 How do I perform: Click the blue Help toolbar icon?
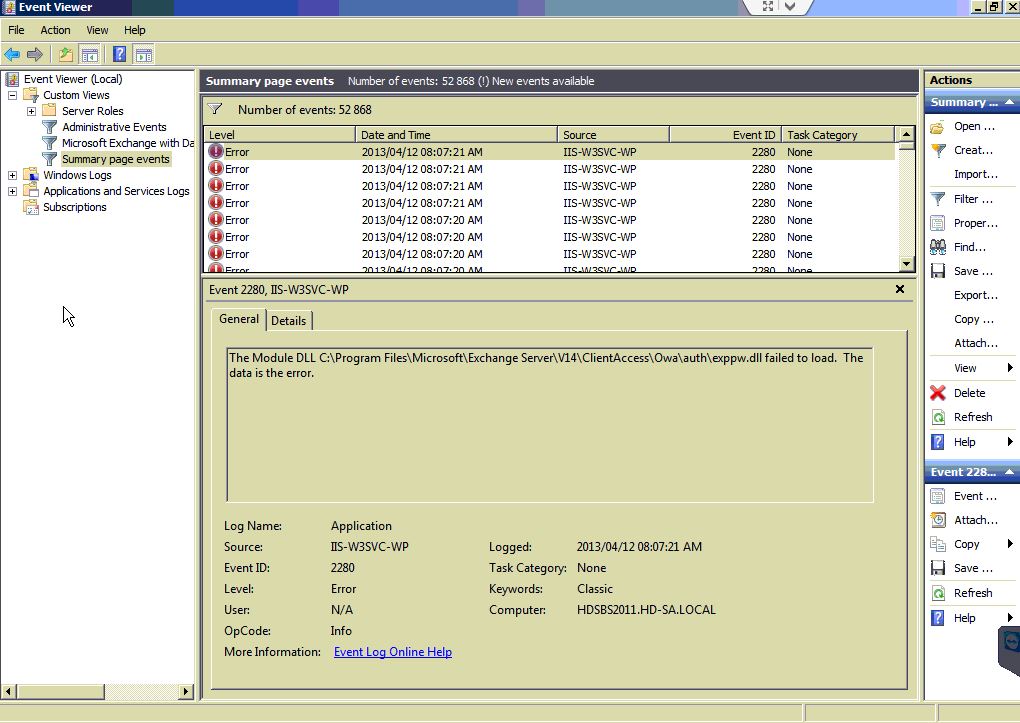coord(120,54)
